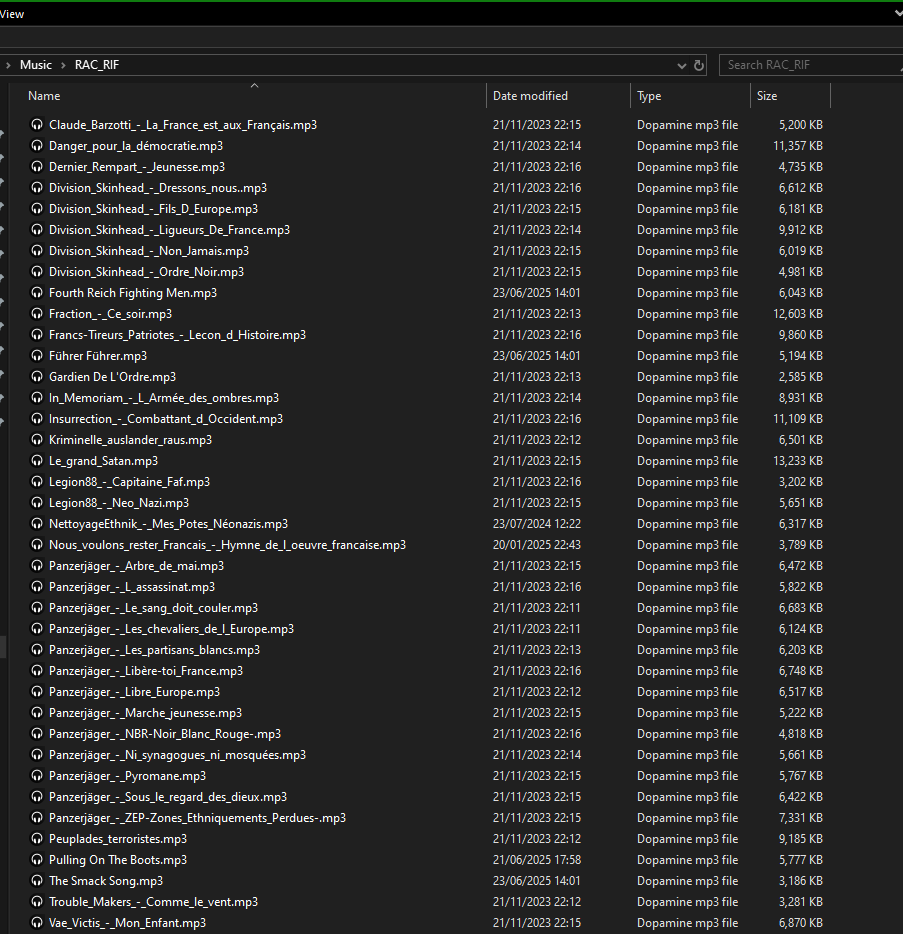The image size is (903, 934).
Task: Open the chevron before Music in the breadcrumb
Action: tap(9, 65)
